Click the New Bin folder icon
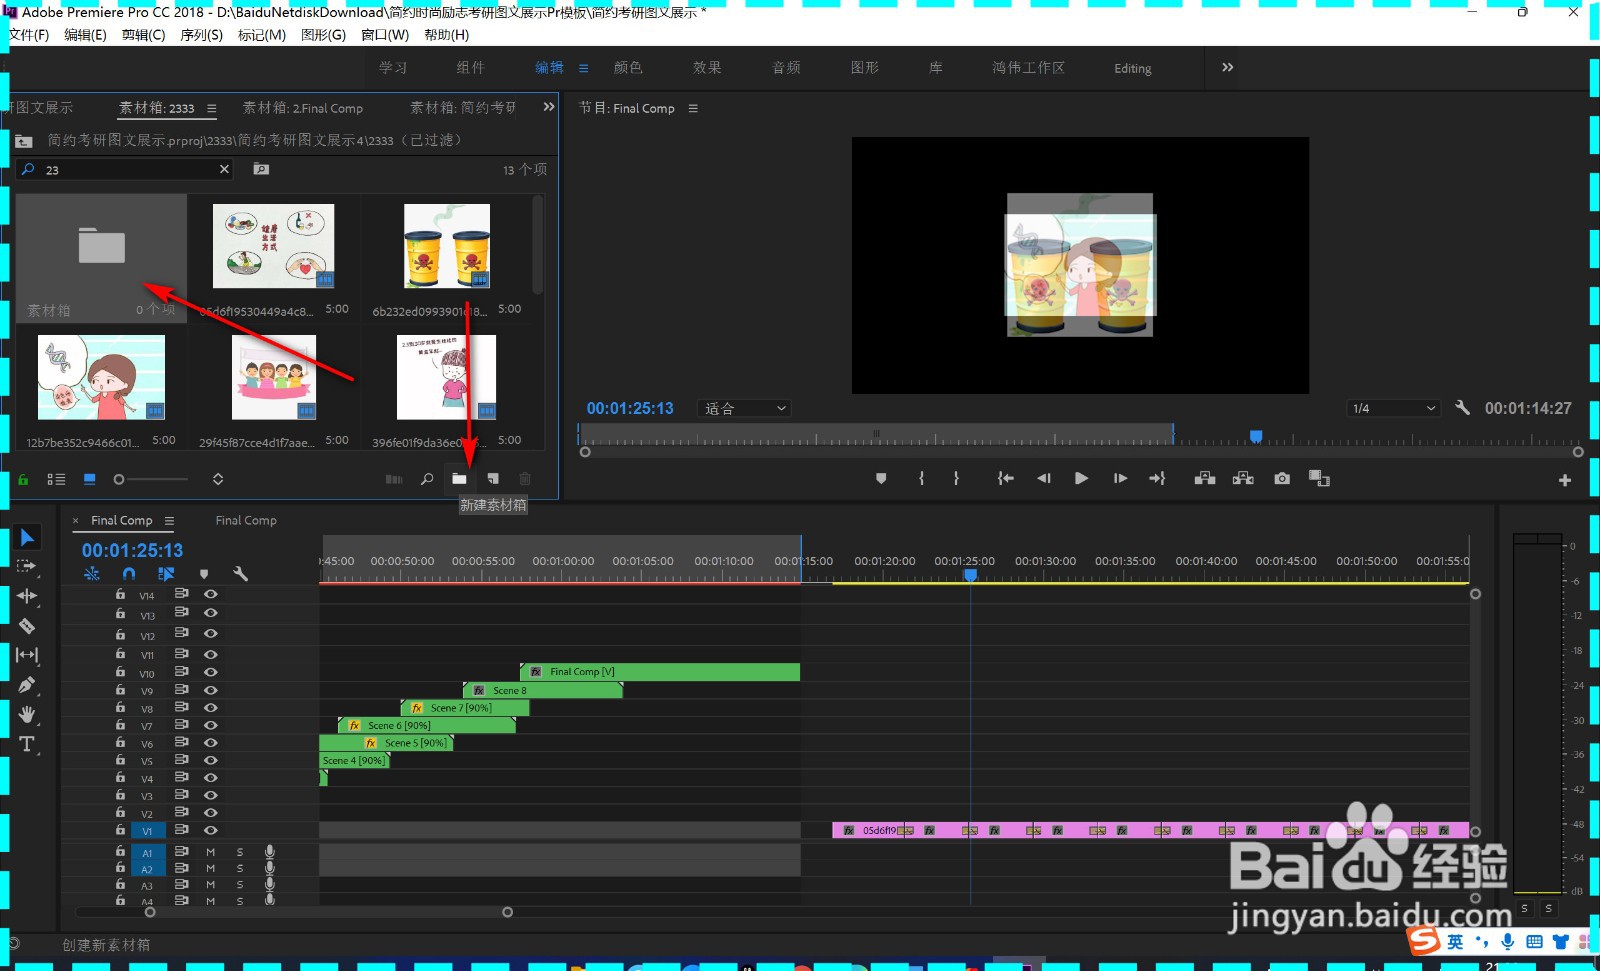The image size is (1600, 971). (x=459, y=479)
